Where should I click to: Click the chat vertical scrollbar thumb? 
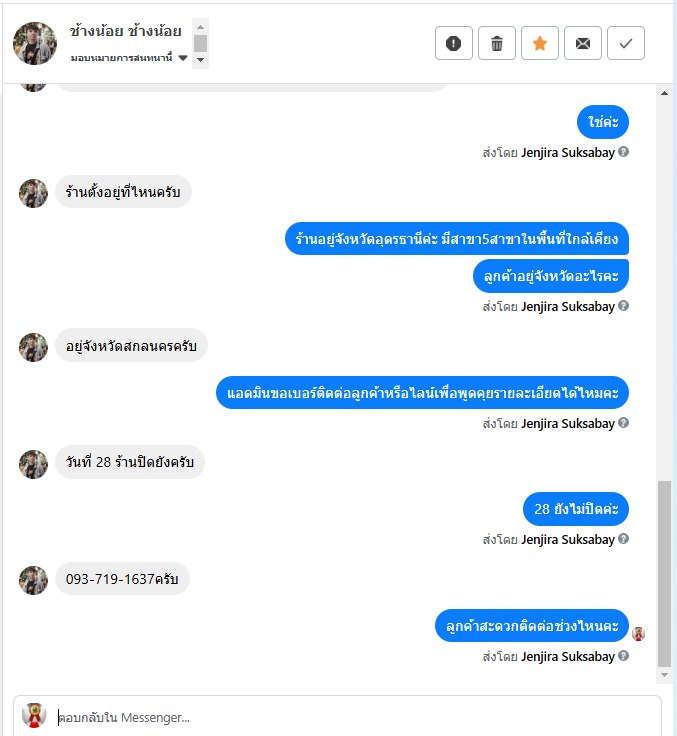[x=664, y=573]
